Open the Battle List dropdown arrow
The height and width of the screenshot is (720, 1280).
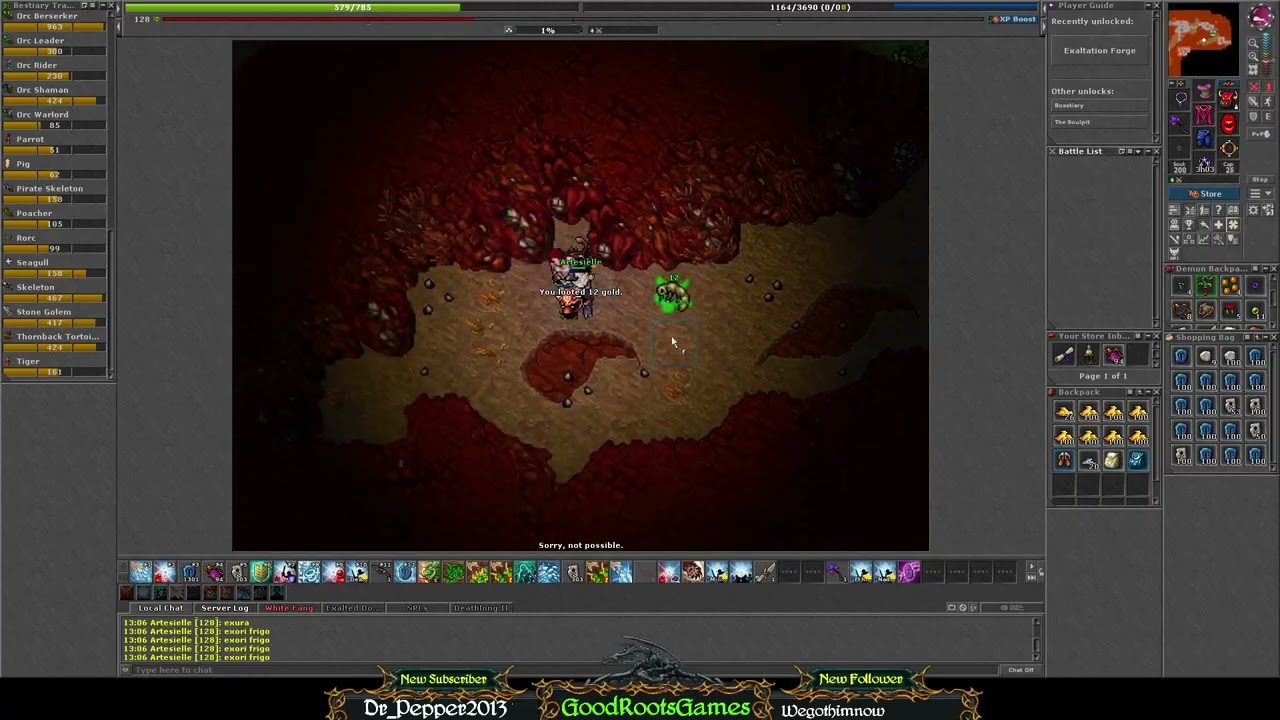click(1138, 152)
